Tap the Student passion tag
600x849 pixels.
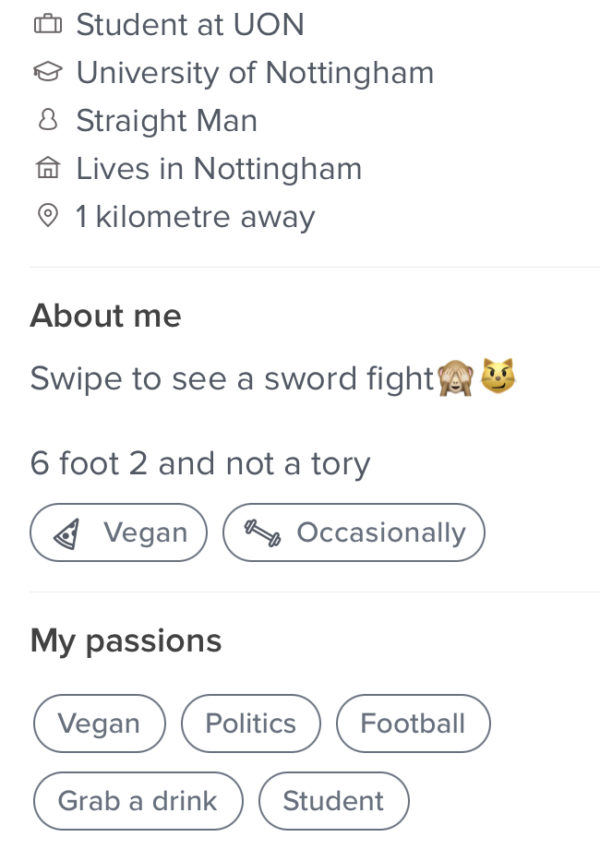tap(334, 801)
